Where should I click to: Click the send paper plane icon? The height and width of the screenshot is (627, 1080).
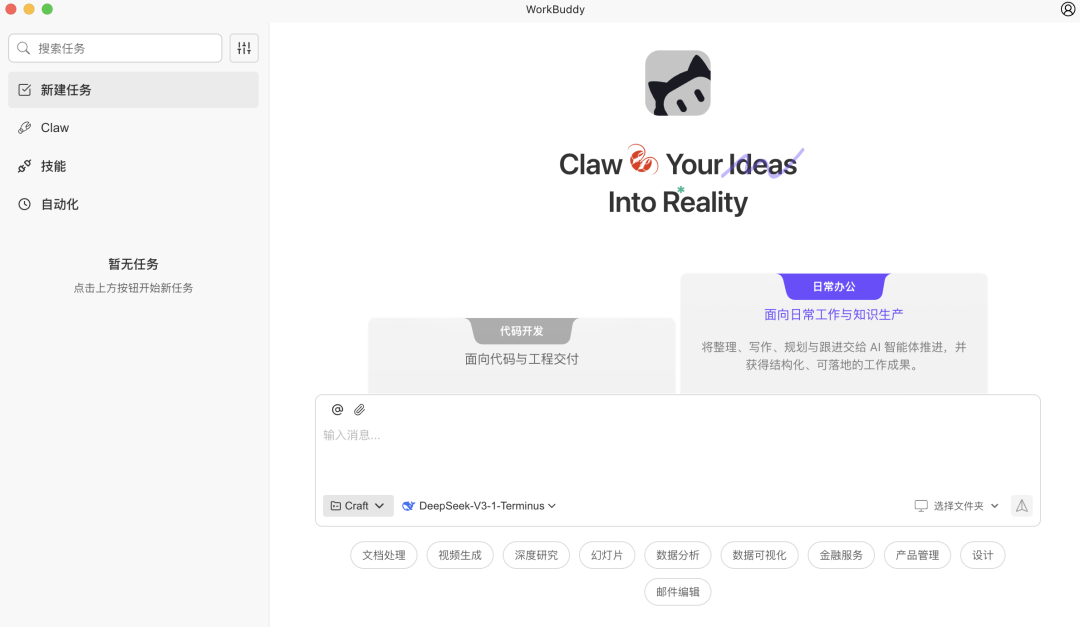[x=1021, y=505]
